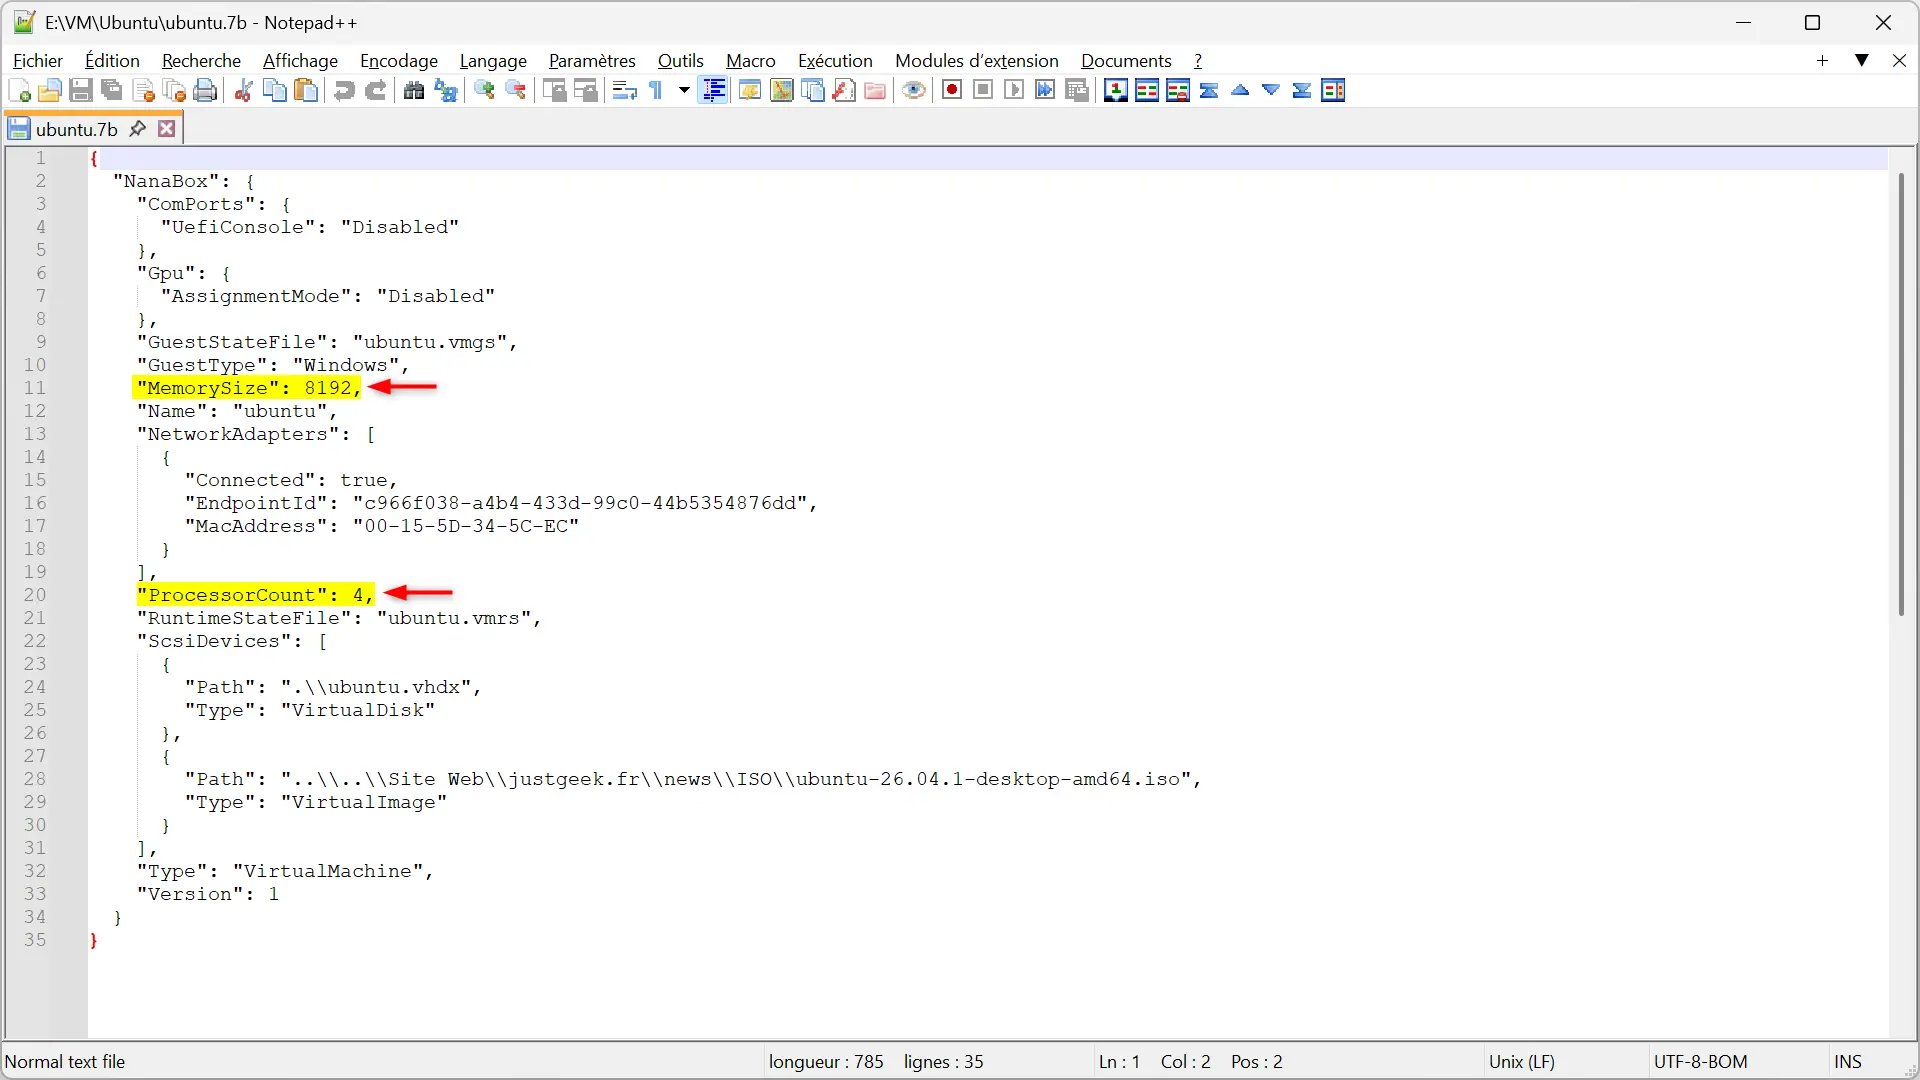Open Folder as Workspace icon
The height and width of the screenshot is (1080, 1920).
click(x=875, y=91)
